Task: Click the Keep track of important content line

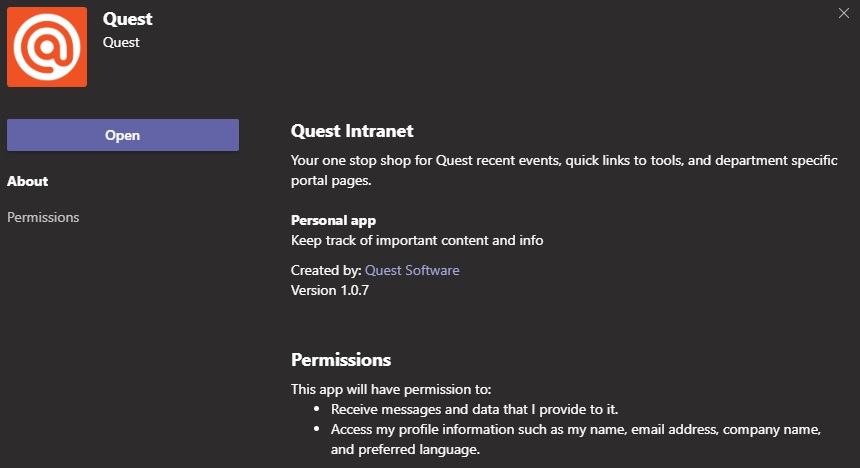Action: [417, 240]
